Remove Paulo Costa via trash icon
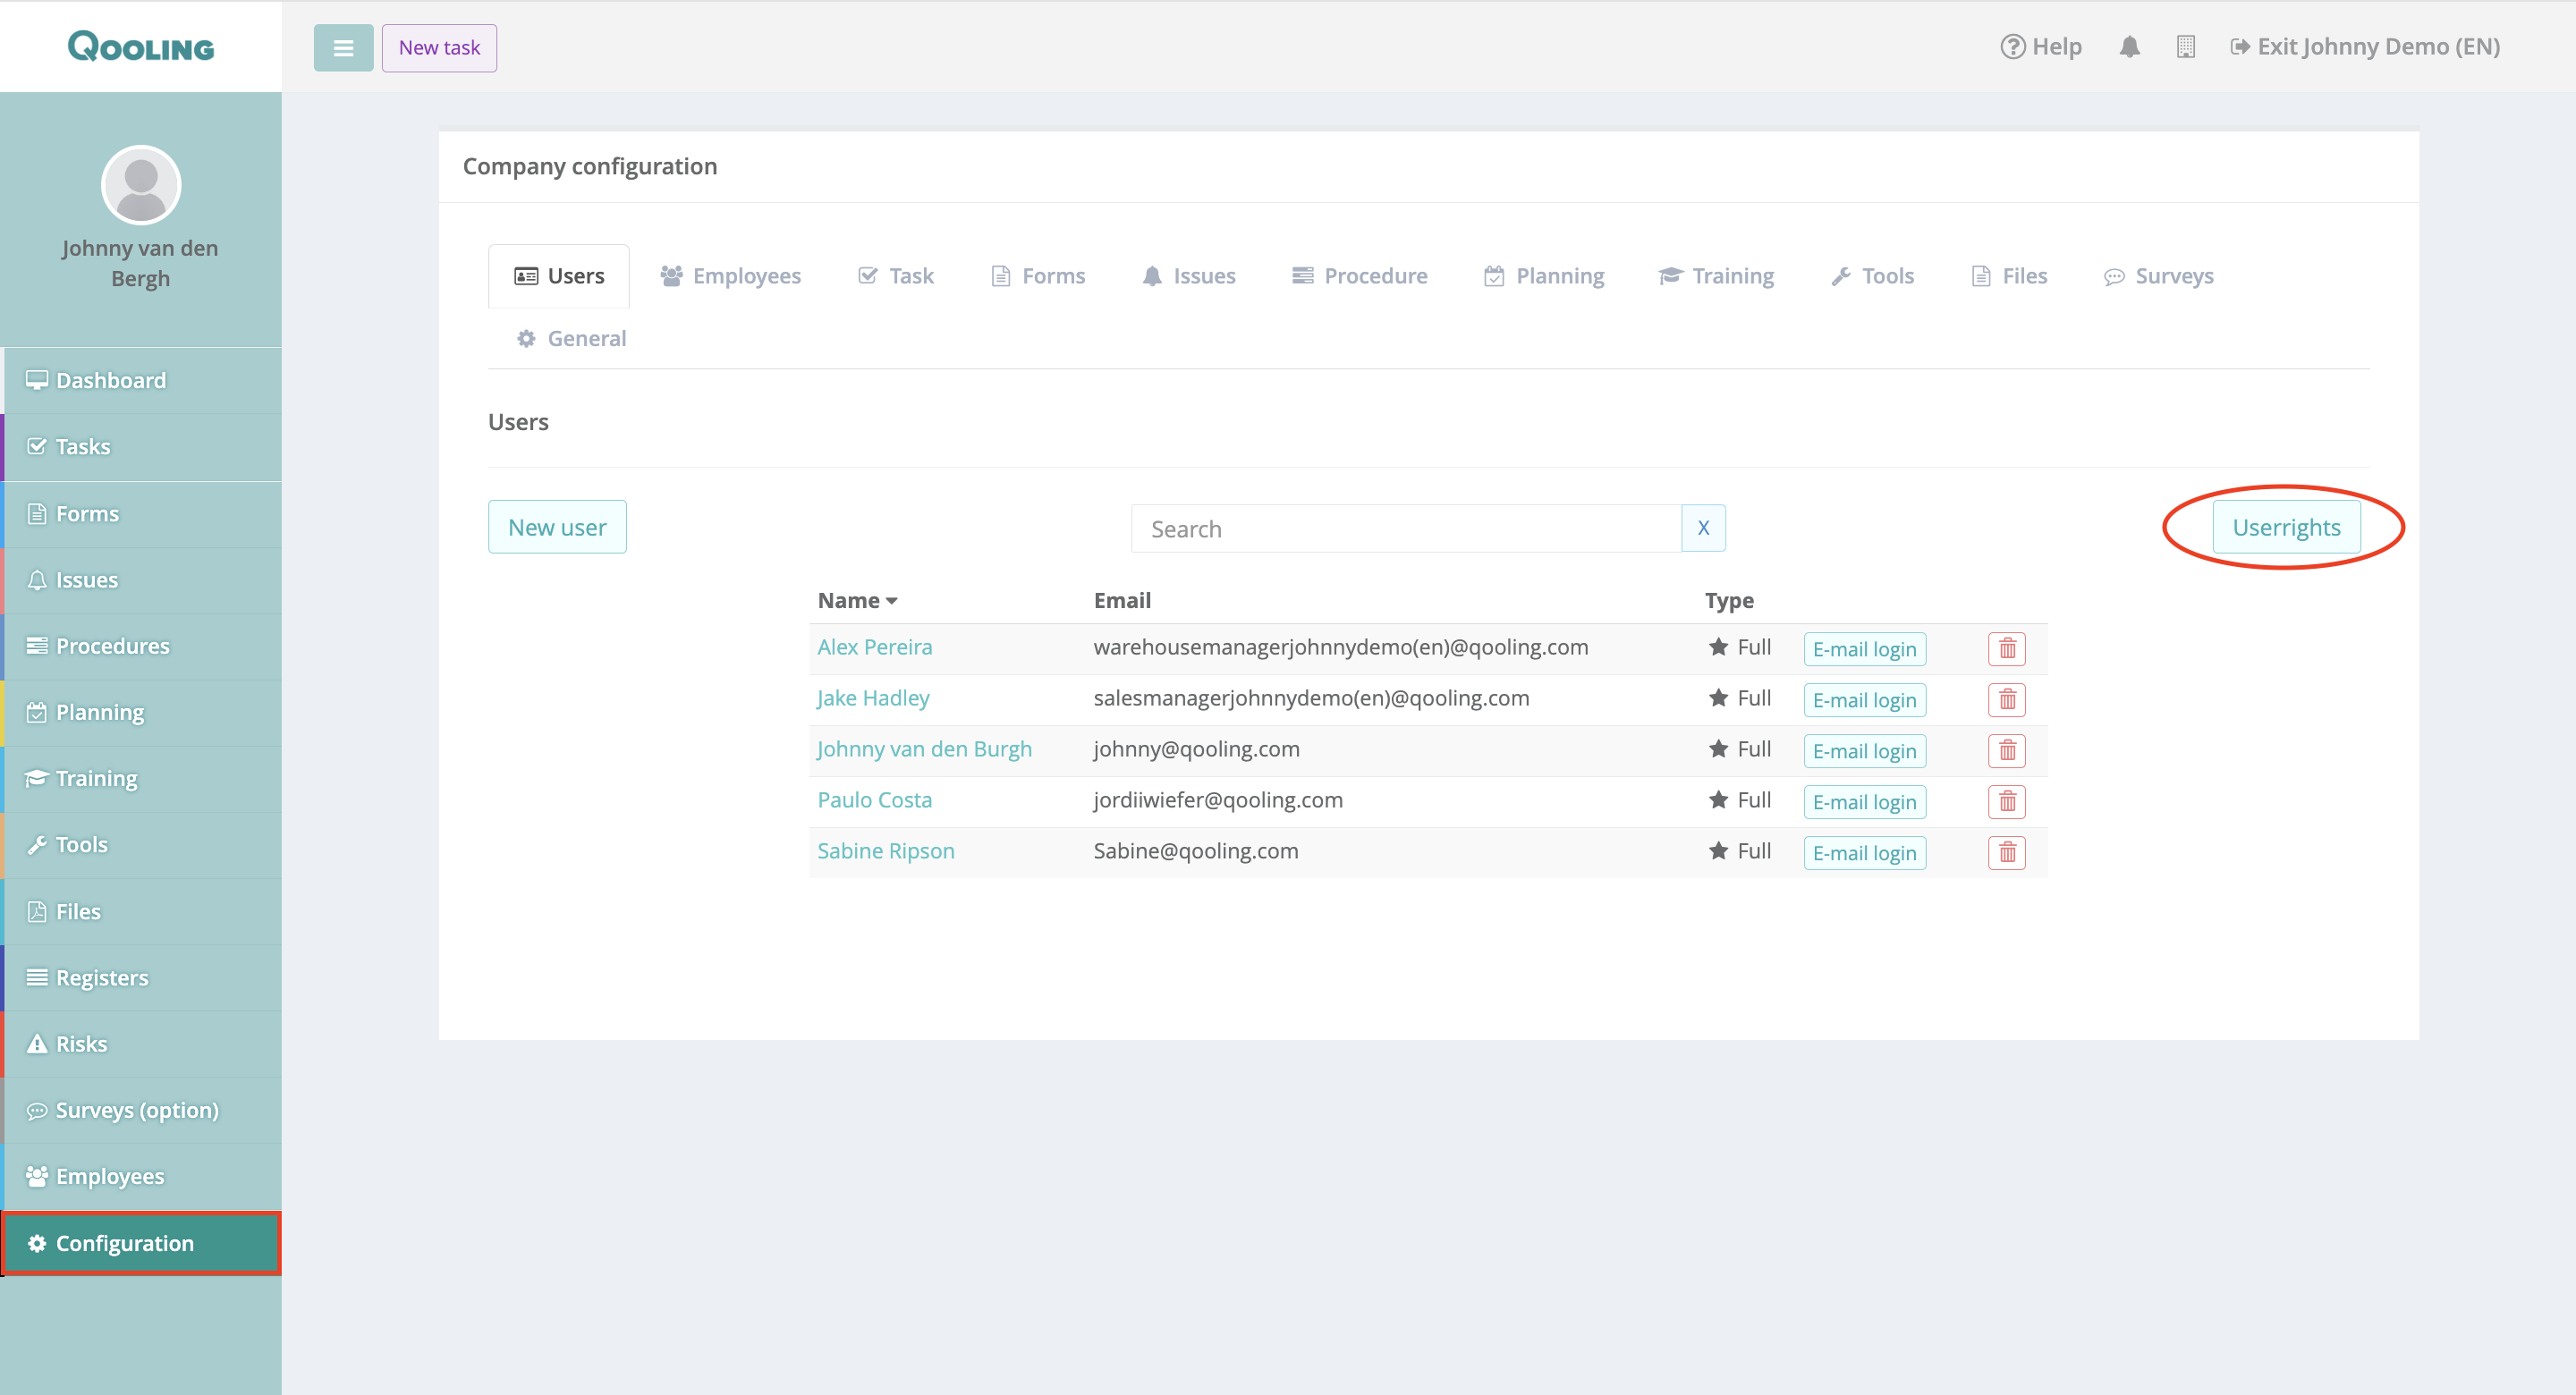 [x=2006, y=802]
